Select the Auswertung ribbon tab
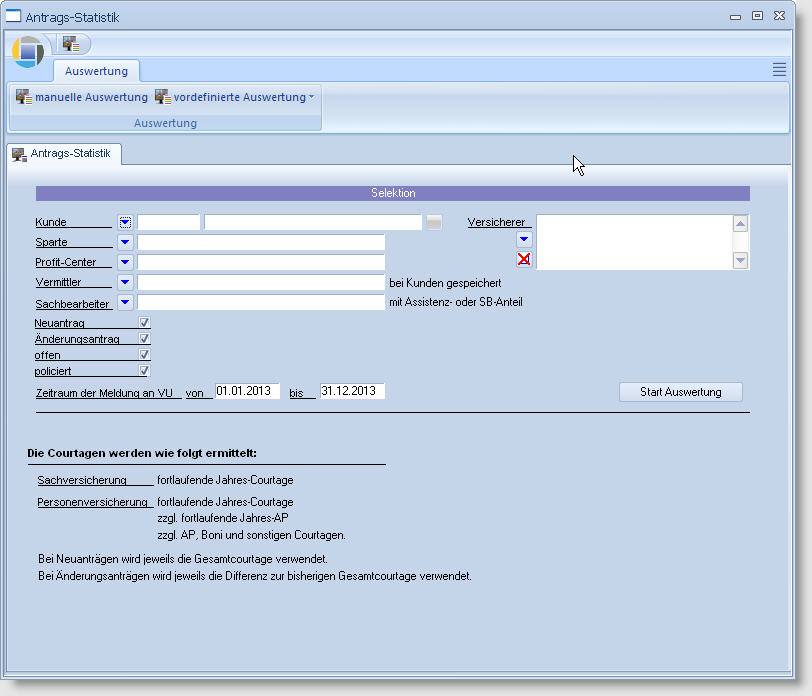 96,71
